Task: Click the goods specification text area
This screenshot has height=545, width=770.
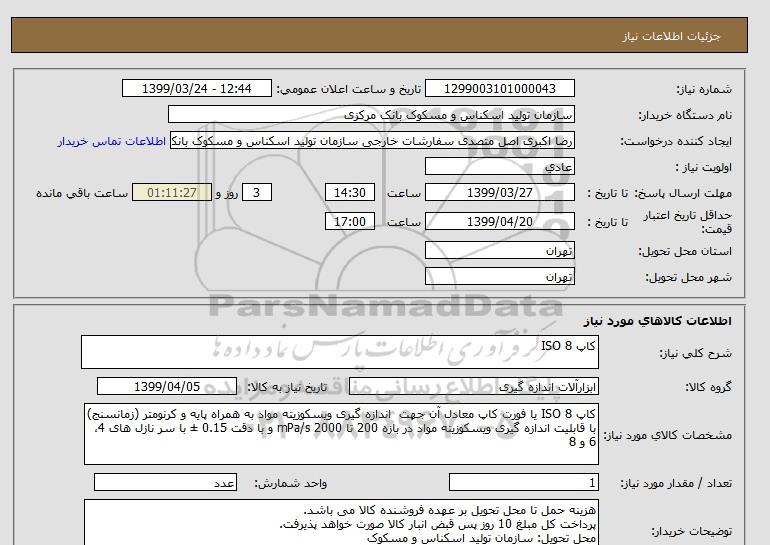Action: [x=341, y=435]
